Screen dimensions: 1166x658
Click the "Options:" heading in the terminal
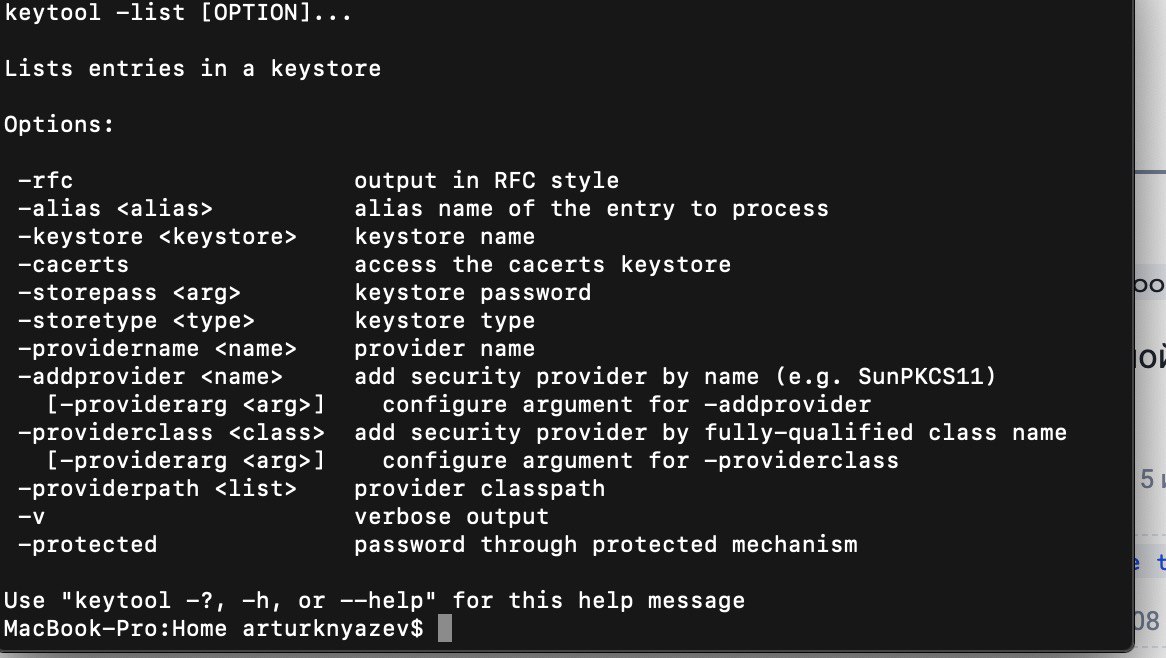pyautogui.click(x=60, y=125)
